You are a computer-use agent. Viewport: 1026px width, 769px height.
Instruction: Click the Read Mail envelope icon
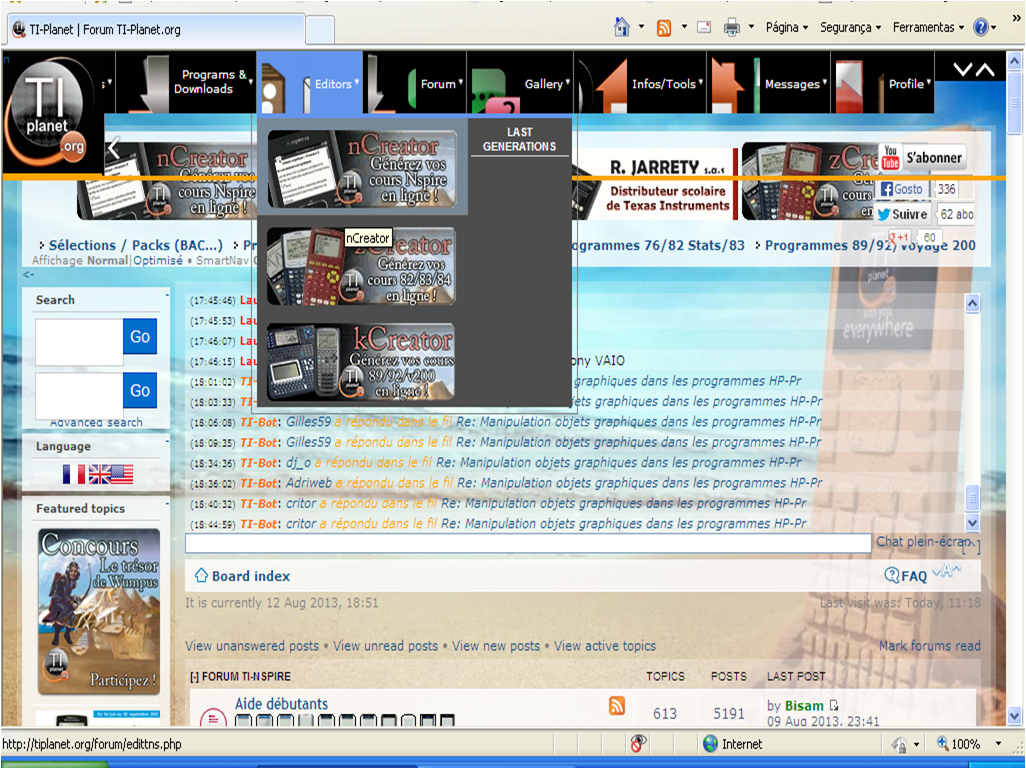[x=704, y=27]
